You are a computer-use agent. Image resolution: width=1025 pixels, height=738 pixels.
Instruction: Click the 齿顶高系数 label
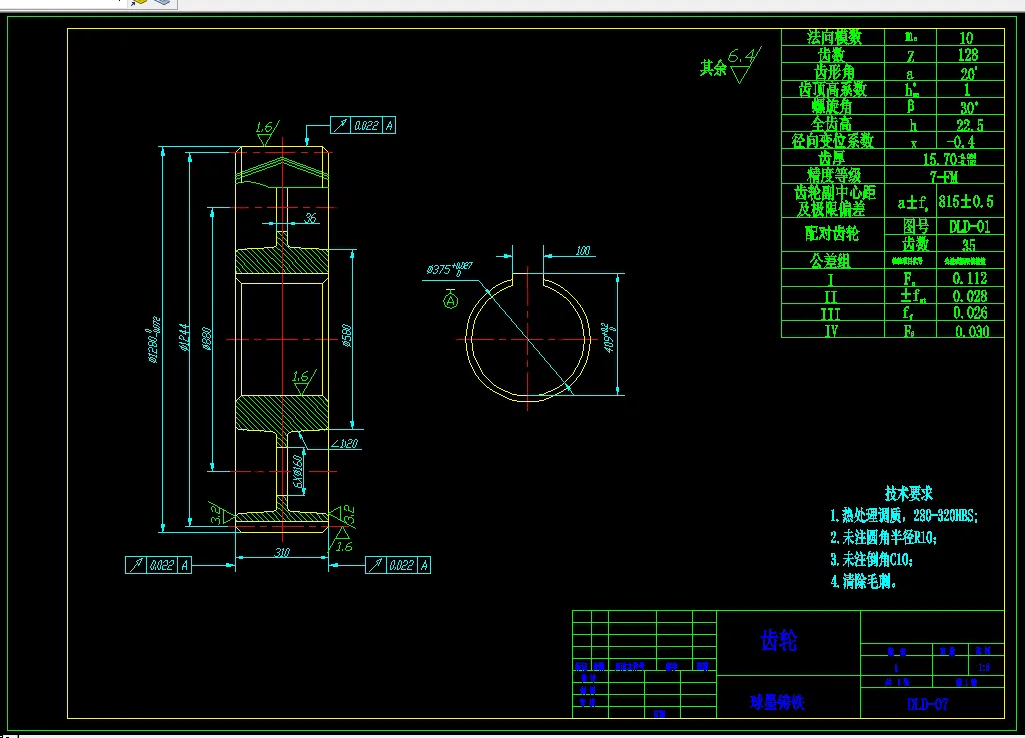tap(833, 89)
